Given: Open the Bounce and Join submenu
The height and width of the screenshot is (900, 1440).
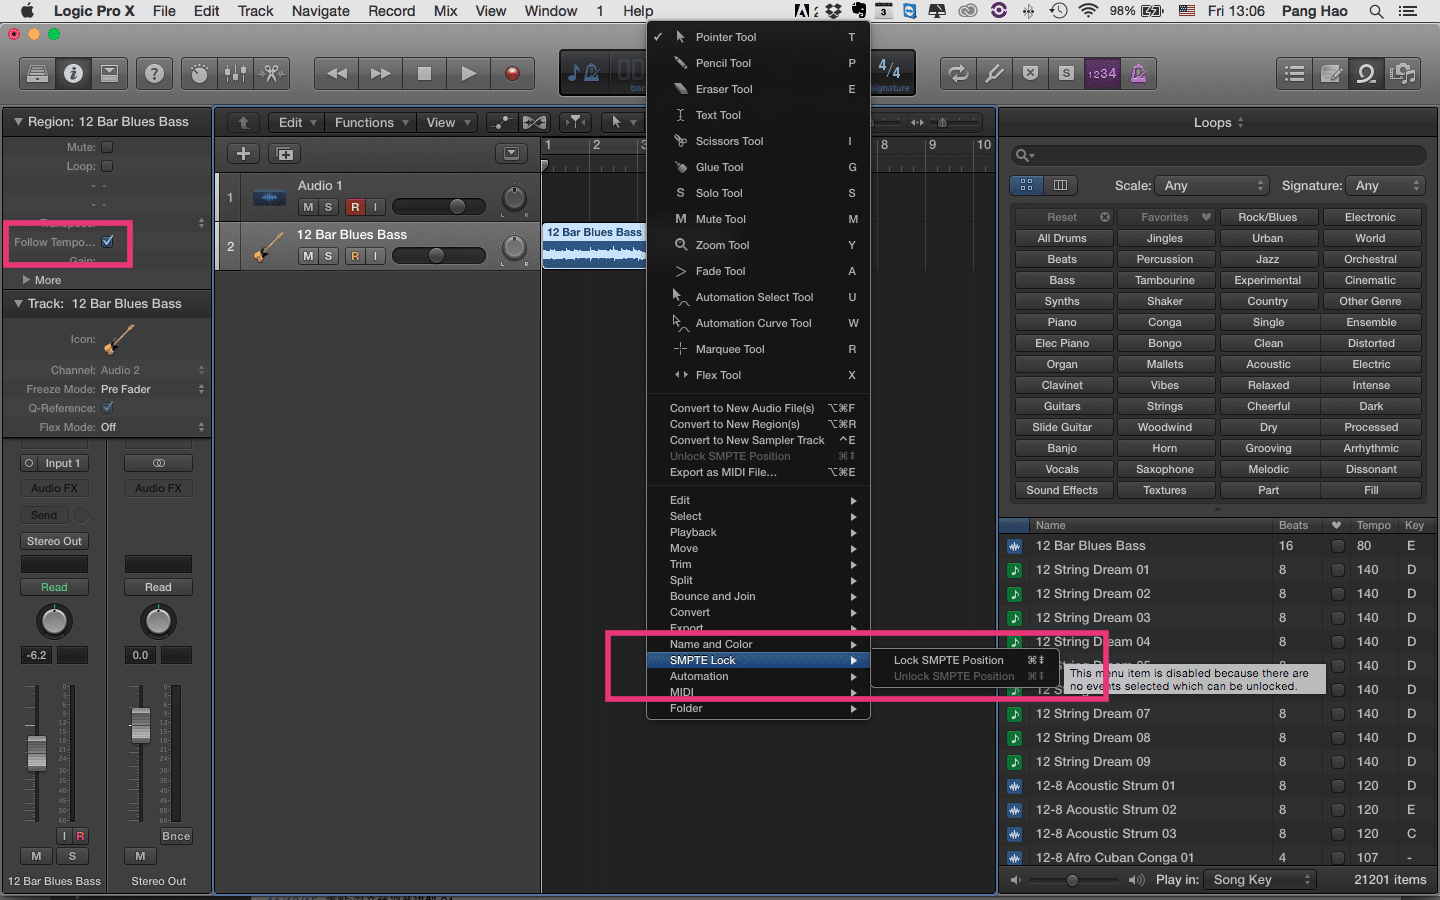Looking at the screenshot, I should point(758,596).
